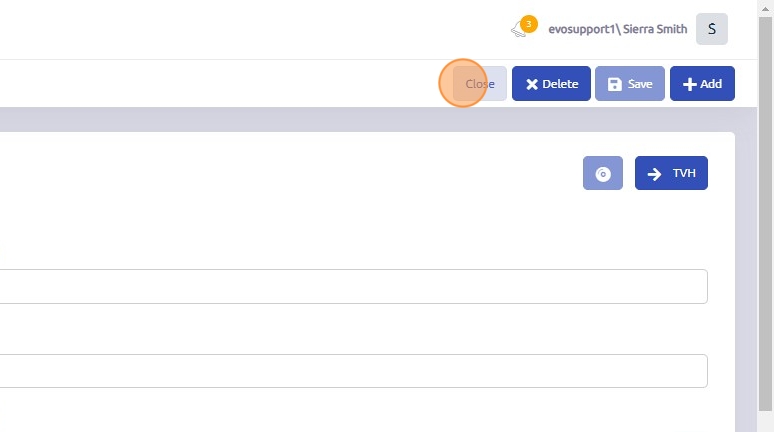Viewport: 774px width, 432px height.
Task: Click the plus icon on Add button
Action: 689,84
